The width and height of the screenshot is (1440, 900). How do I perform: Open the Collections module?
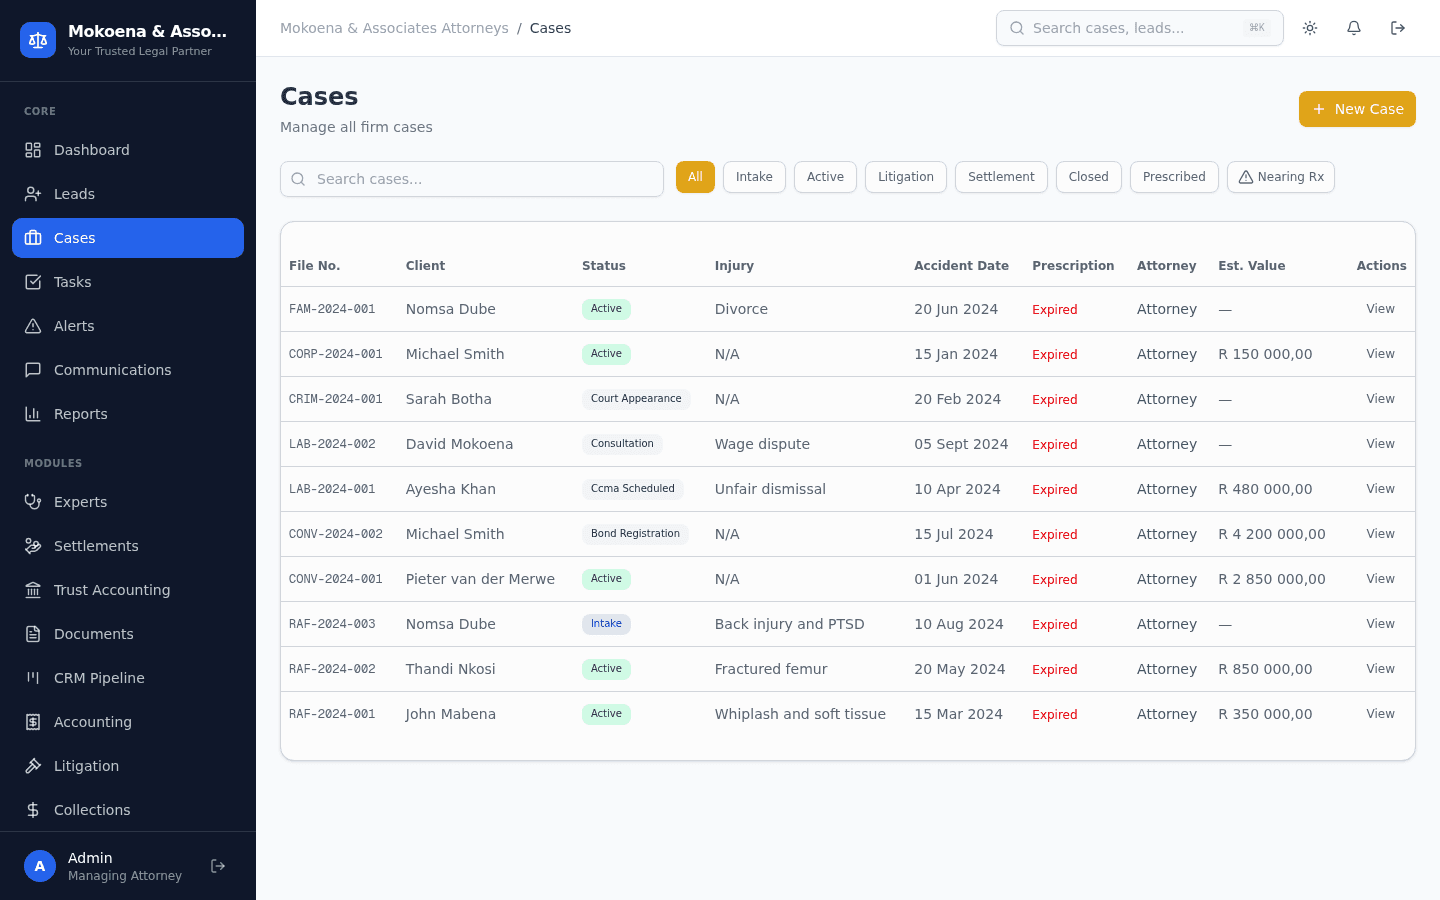pos(128,810)
